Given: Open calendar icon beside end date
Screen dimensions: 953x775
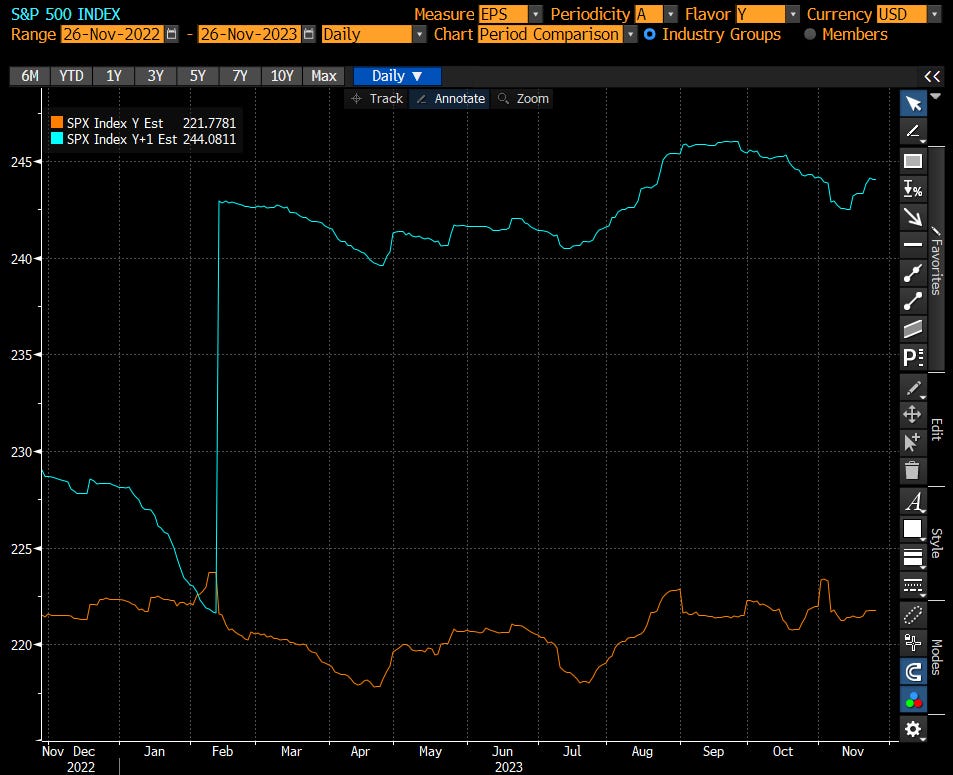Looking at the screenshot, I should [x=309, y=34].
